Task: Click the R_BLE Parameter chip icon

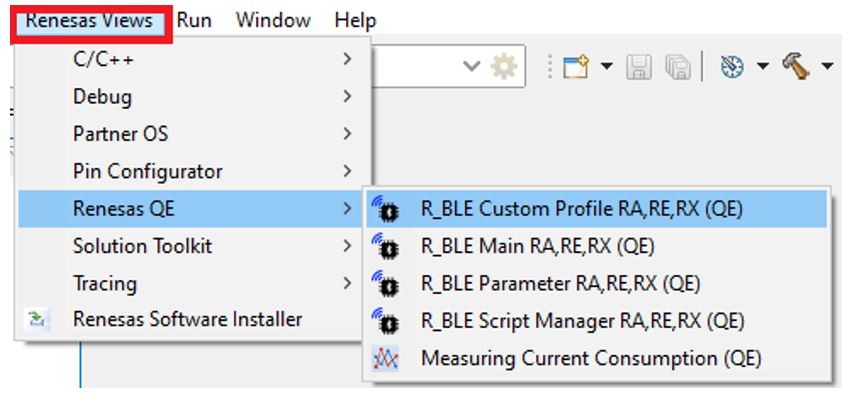Action: (x=386, y=284)
